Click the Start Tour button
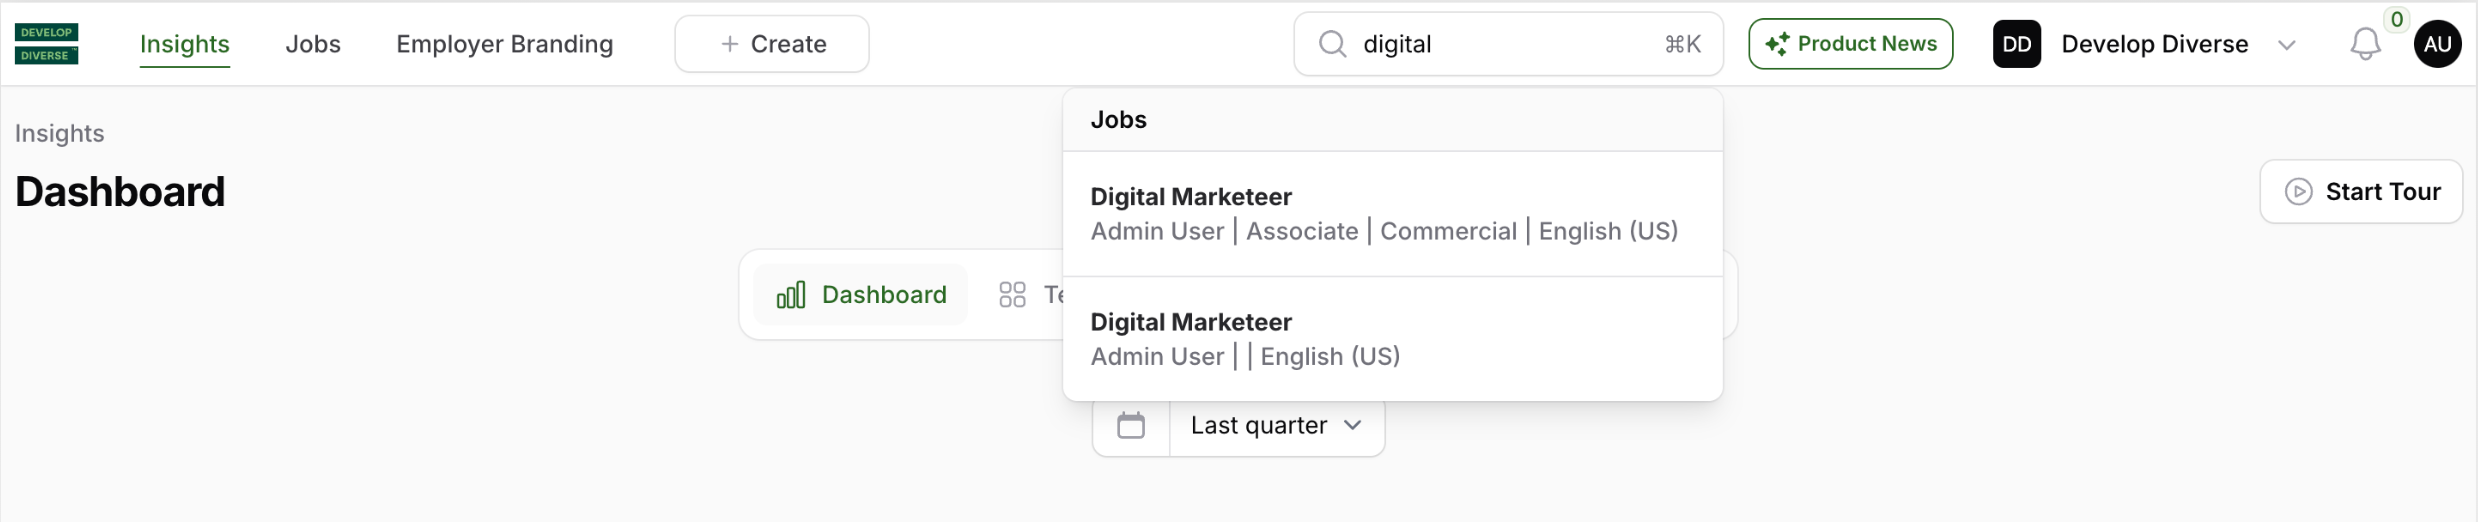Viewport: 2478px width, 522px height. point(2360,192)
